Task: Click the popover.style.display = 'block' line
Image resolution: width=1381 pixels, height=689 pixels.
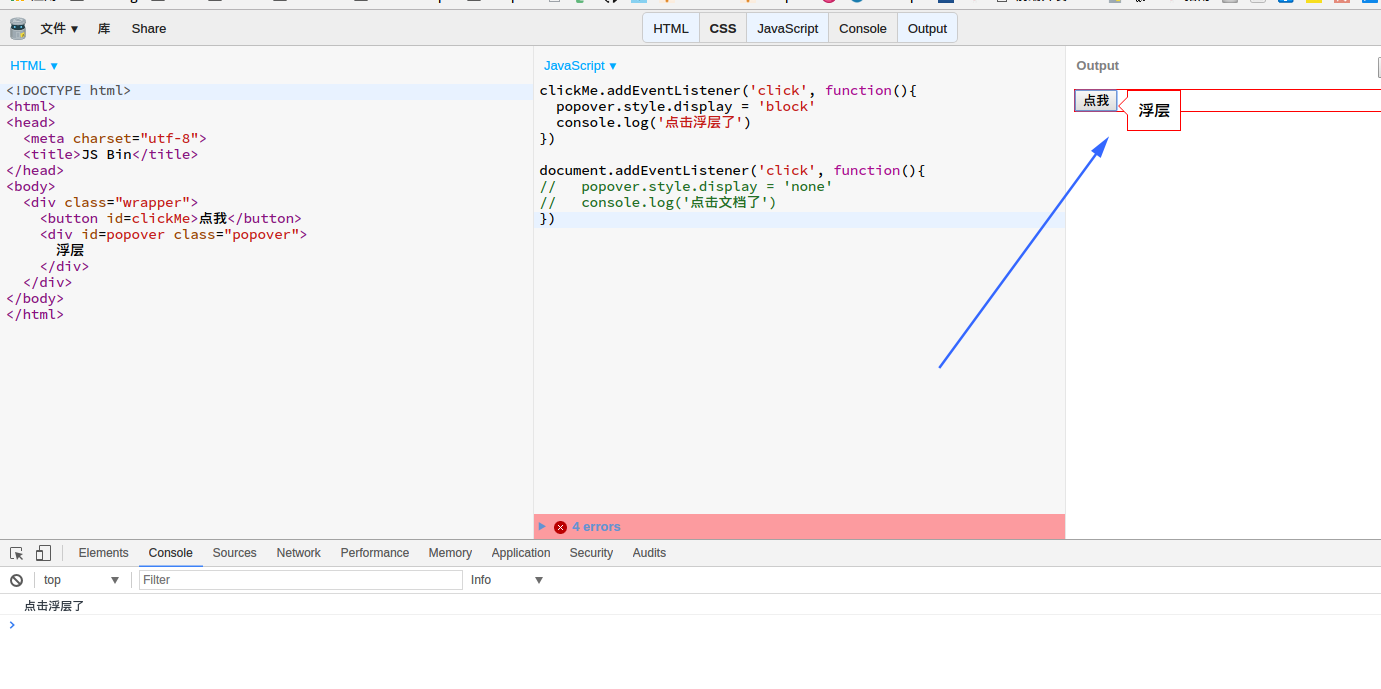Action: [686, 107]
